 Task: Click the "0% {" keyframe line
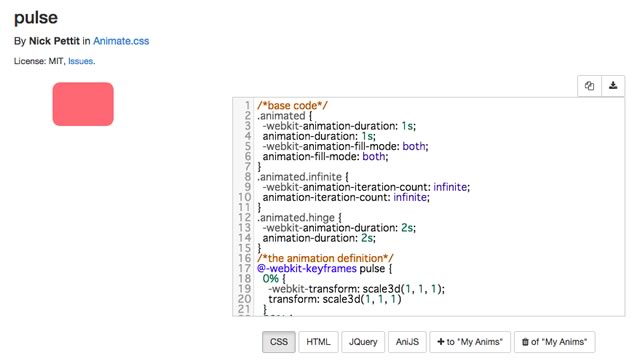click(x=274, y=279)
